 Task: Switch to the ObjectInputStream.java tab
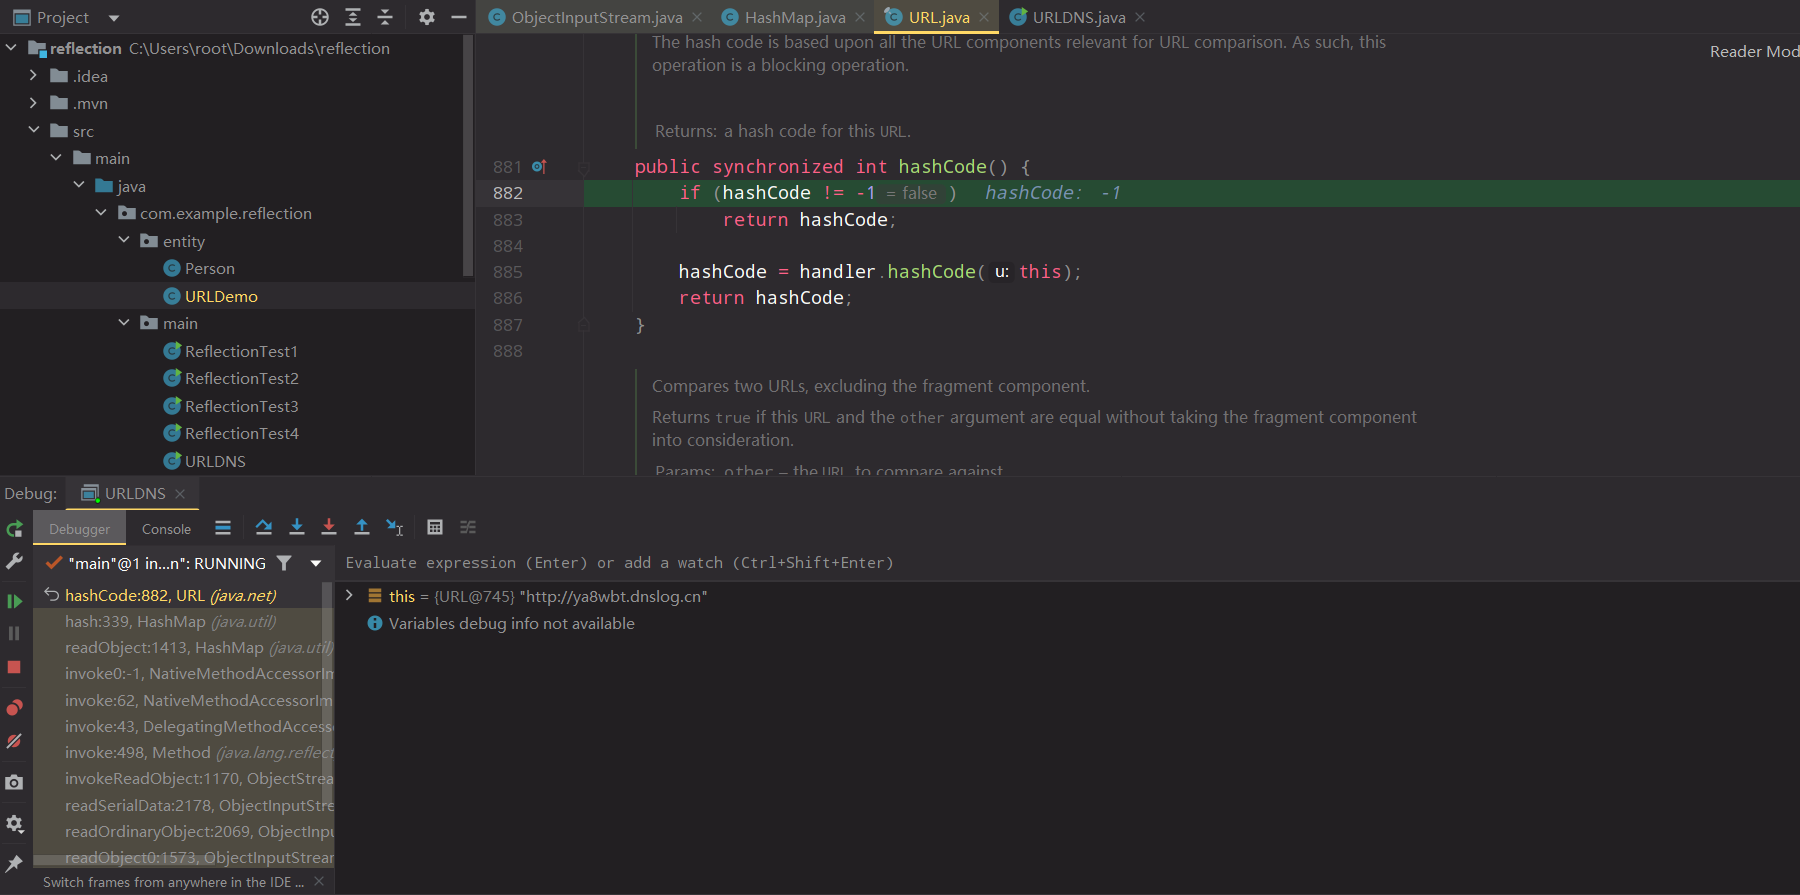(x=597, y=17)
